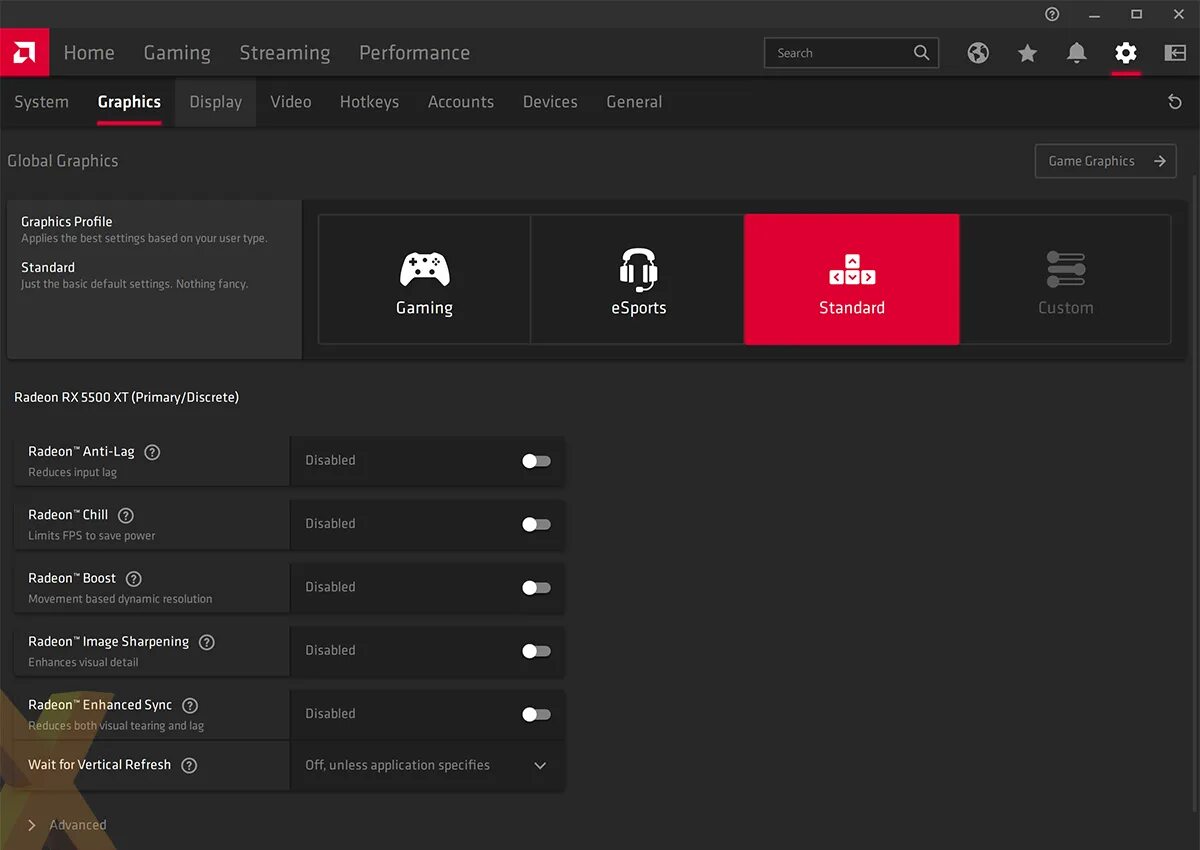Image resolution: width=1200 pixels, height=850 pixels.
Task: Switch to the Video tab
Action: 291,102
